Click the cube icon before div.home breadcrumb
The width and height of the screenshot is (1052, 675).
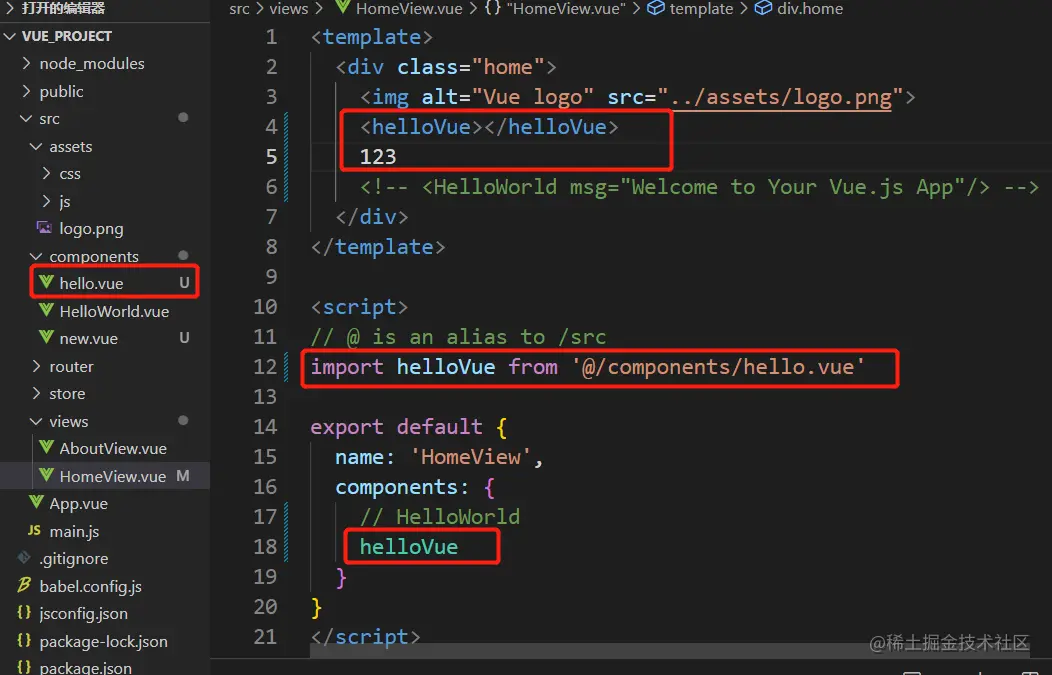pyautogui.click(x=763, y=8)
